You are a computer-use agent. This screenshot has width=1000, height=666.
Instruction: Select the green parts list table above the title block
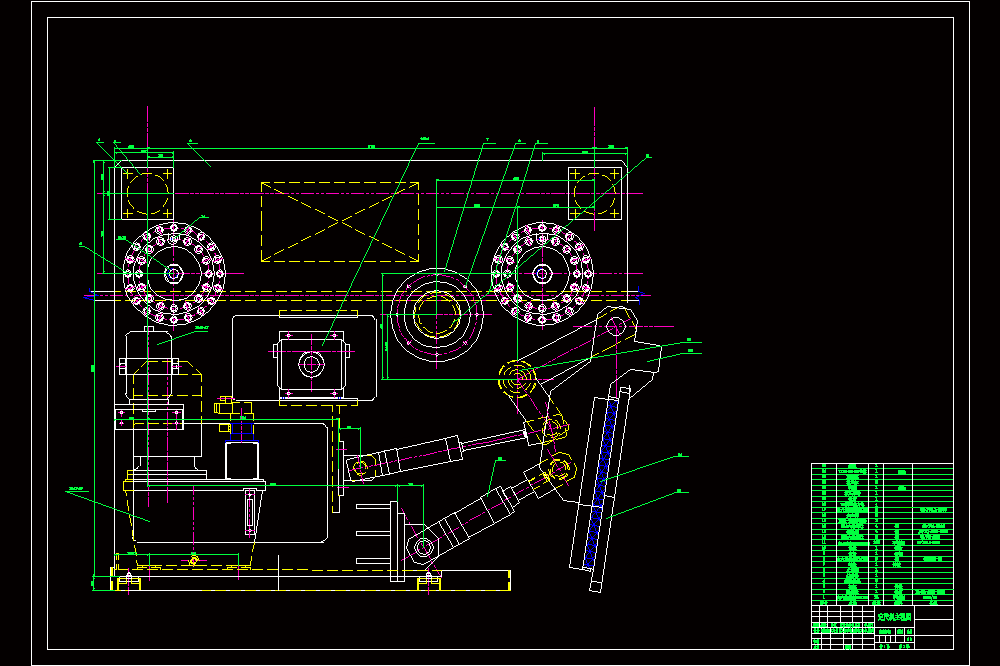pos(882,535)
